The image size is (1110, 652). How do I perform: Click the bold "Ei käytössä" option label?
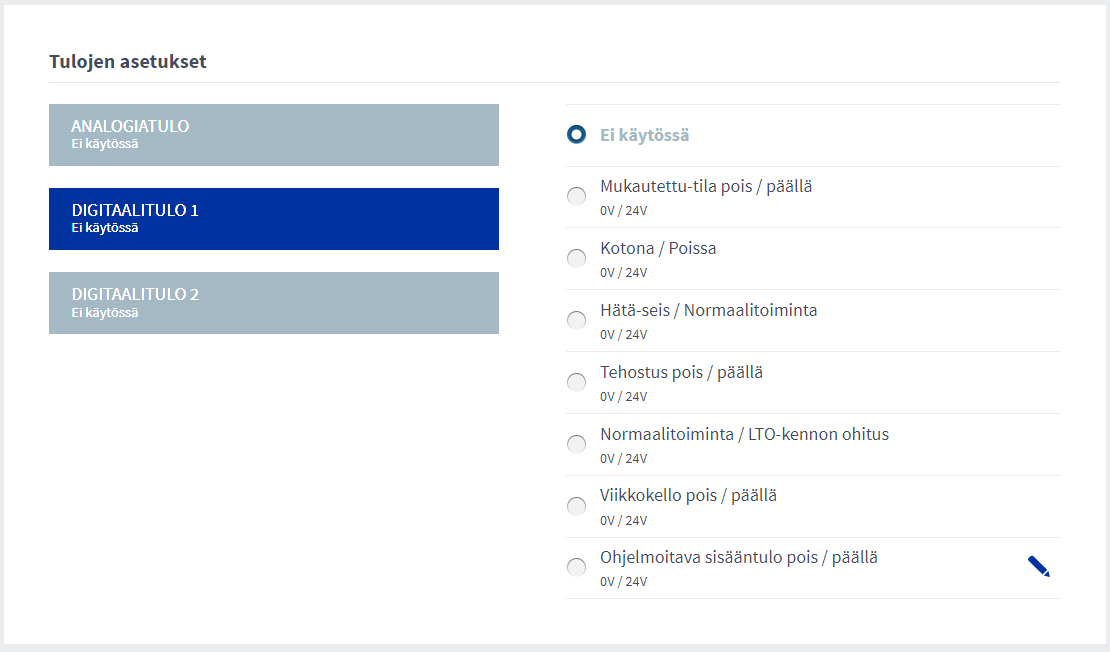pyautogui.click(x=644, y=135)
